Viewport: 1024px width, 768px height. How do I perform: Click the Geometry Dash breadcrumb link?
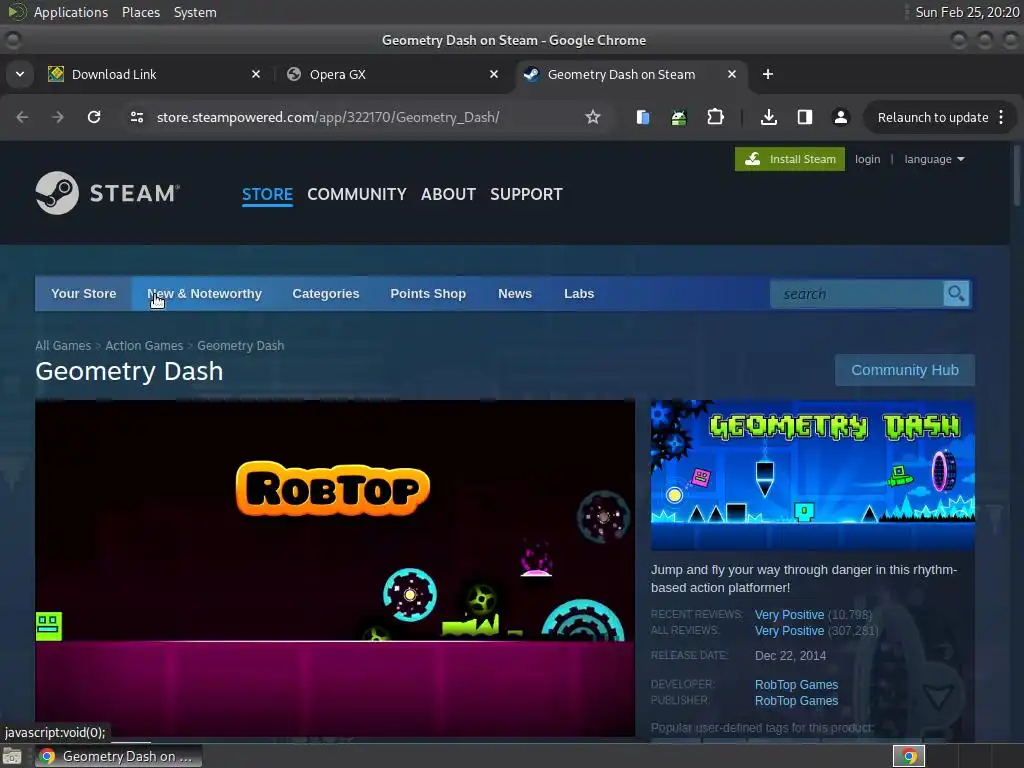(240, 345)
